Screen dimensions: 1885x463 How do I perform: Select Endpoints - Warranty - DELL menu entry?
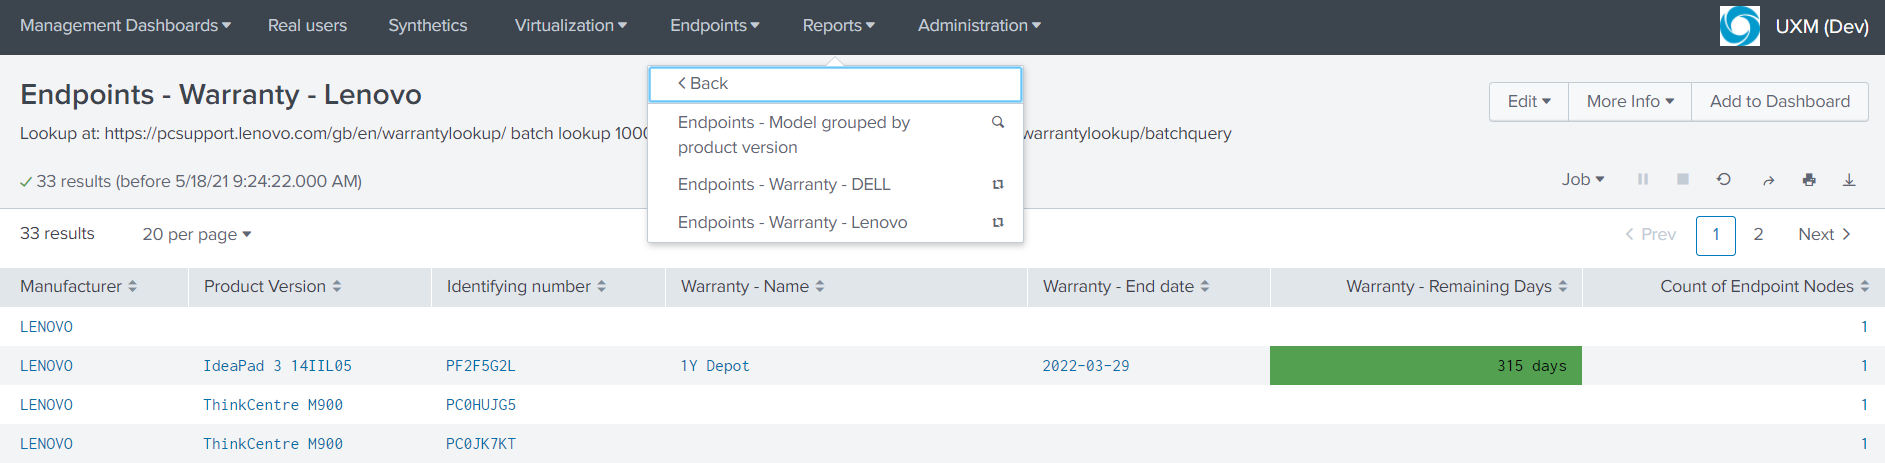[x=783, y=184]
